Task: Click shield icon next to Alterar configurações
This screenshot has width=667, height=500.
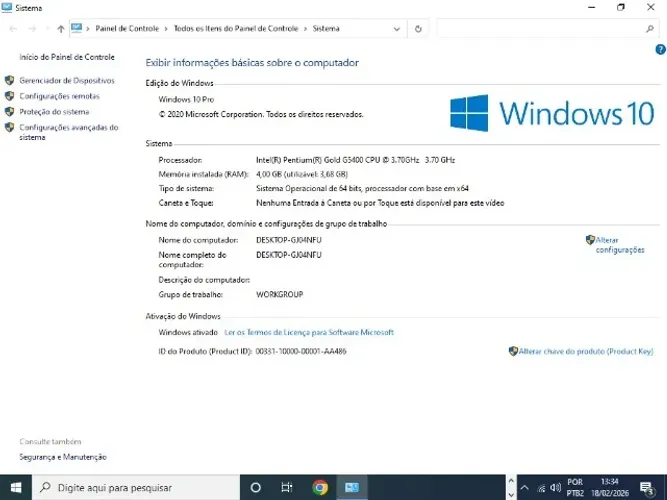Action: click(590, 240)
